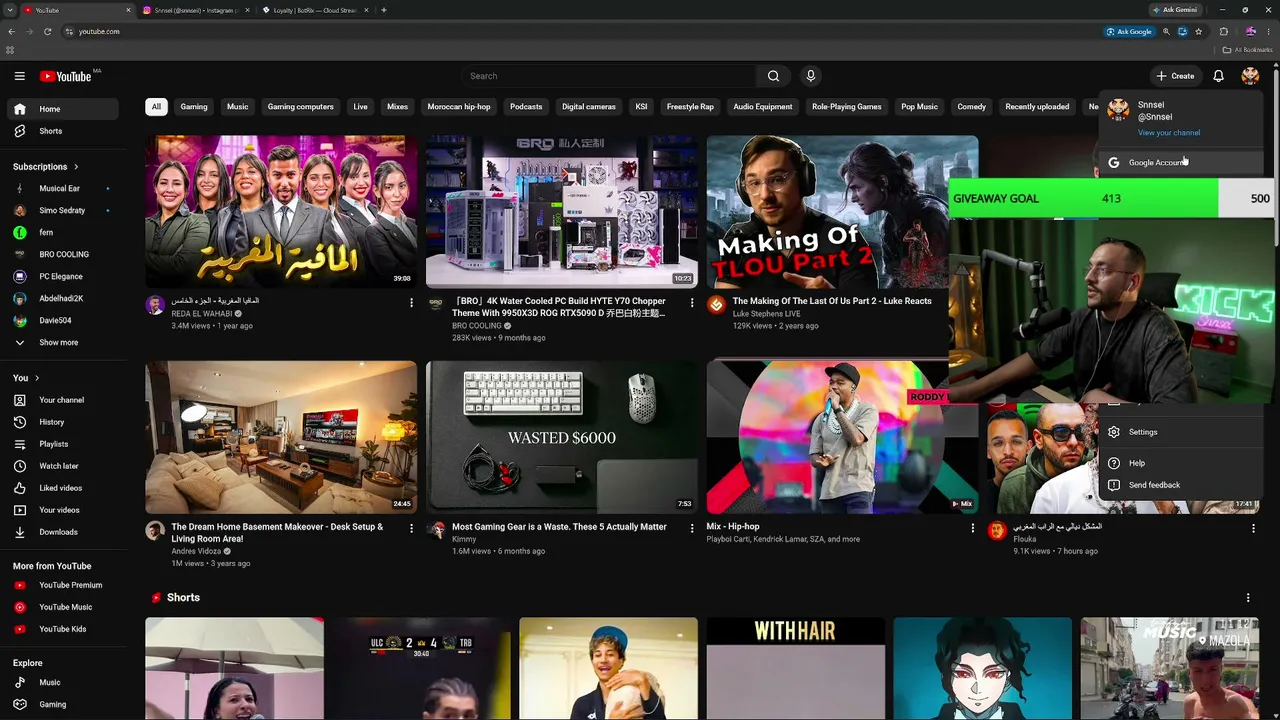Open REDA EL WAHABI channel avatar
This screenshot has height=720, width=1280.
tap(155, 305)
